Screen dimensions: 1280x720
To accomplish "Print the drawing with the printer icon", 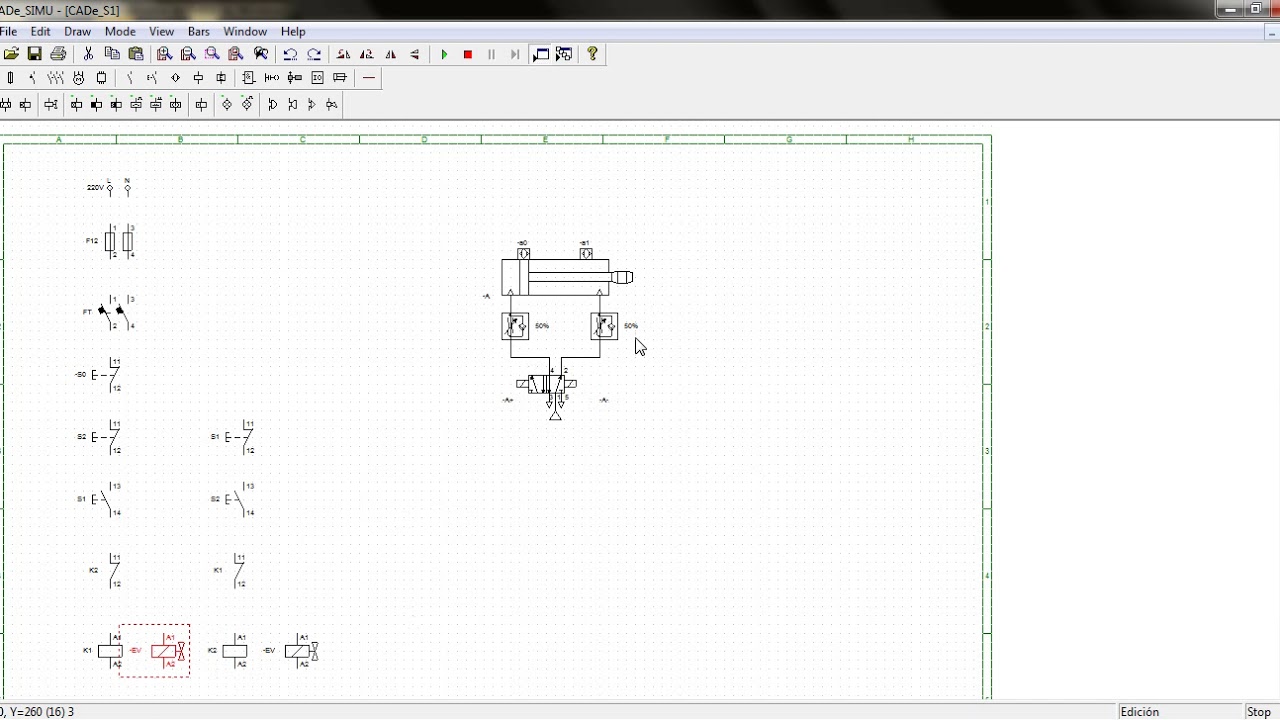I will [58, 54].
